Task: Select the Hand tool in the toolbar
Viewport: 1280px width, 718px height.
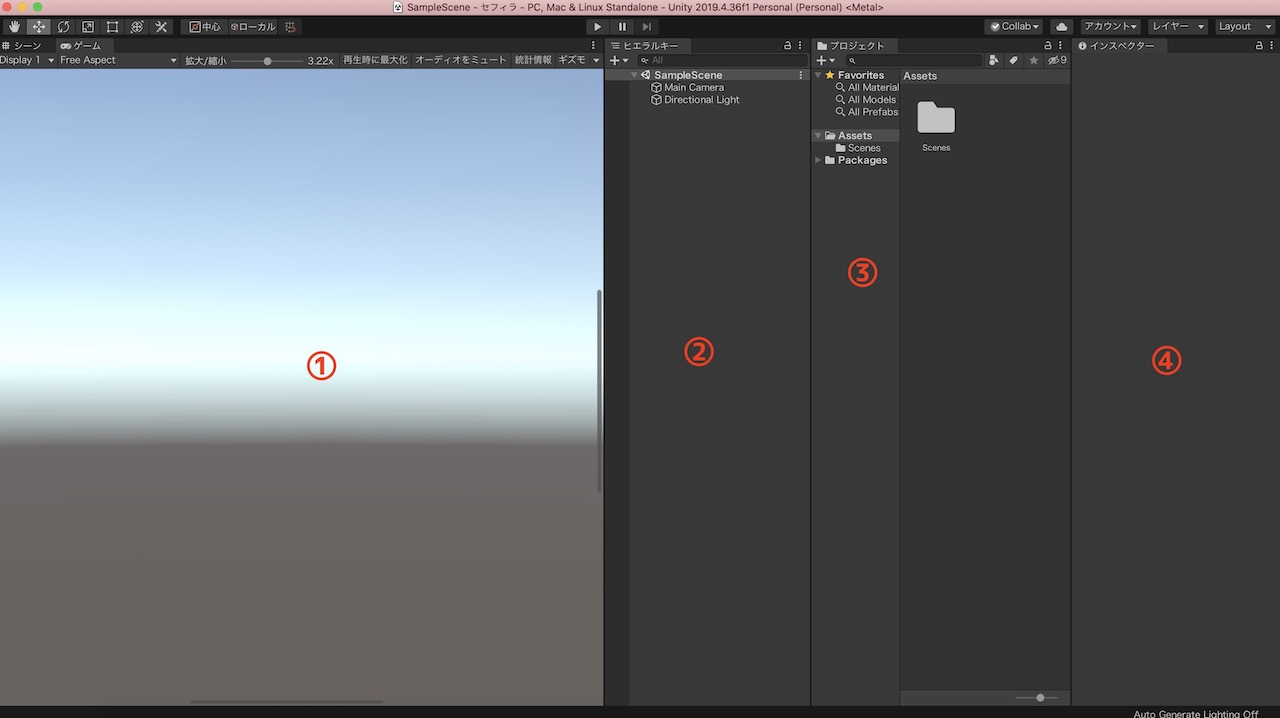Action: coord(13,26)
